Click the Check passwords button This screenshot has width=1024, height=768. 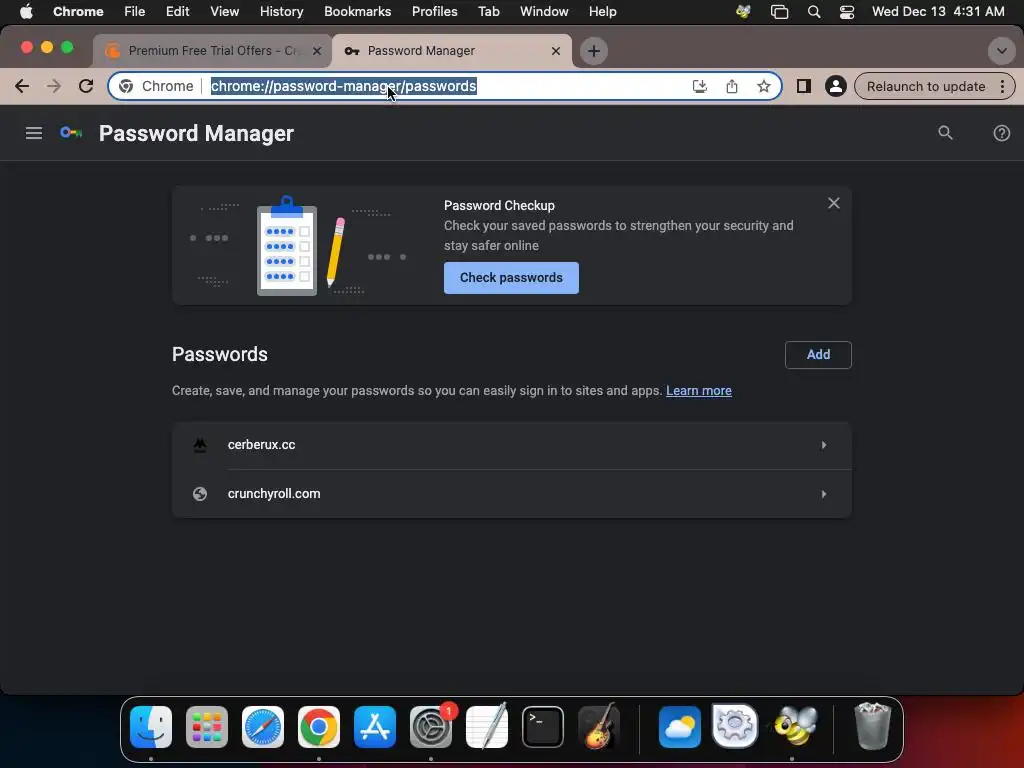click(x=511, y=278)
